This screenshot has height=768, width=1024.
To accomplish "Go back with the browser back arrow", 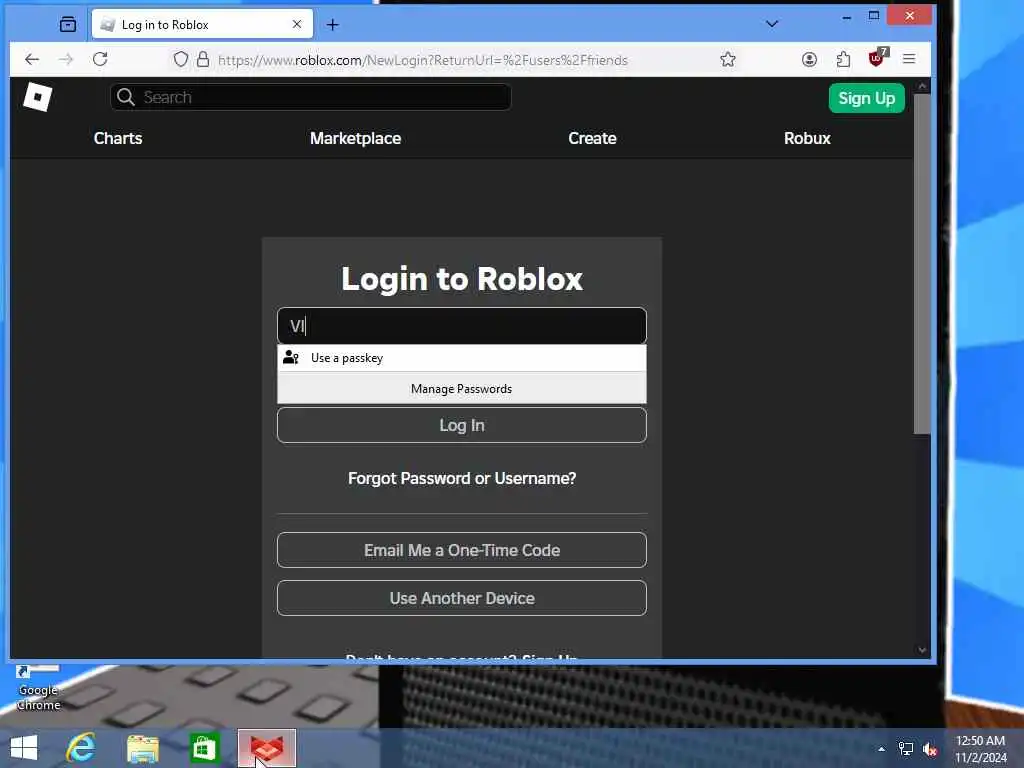I will tap(32, 59).
